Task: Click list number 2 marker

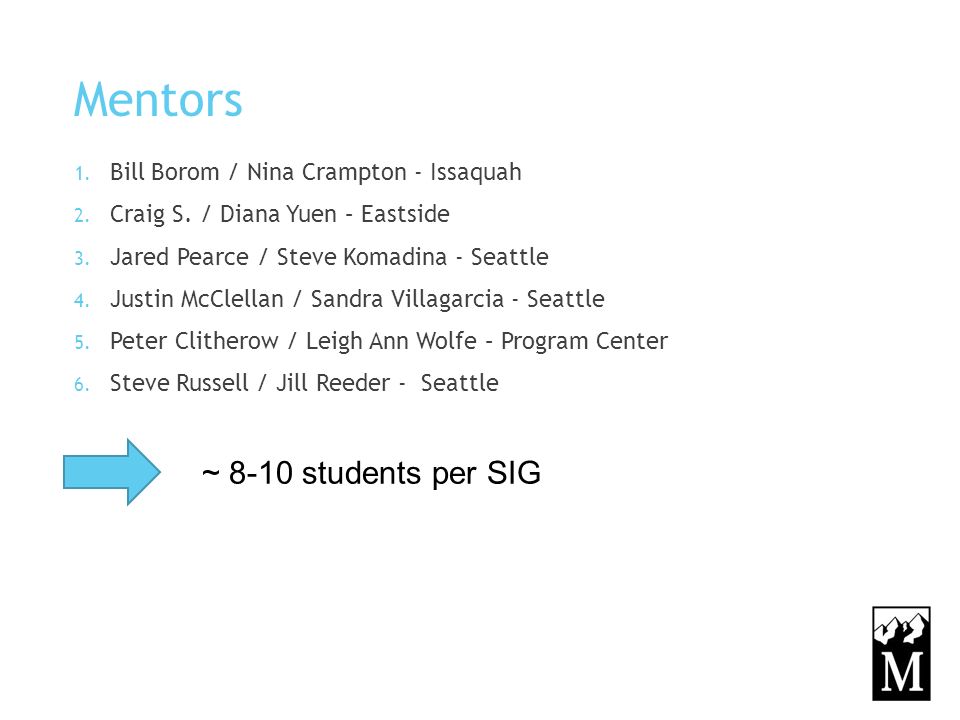Action: (x=81, y=216)
